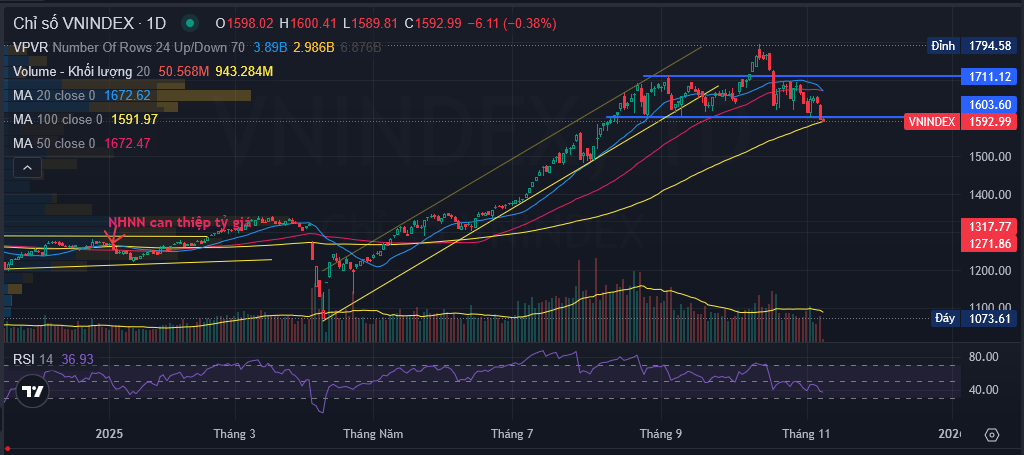Click the green market status dot
Image resolution: width=1024 pixels, height=455 pixels.
190,23
